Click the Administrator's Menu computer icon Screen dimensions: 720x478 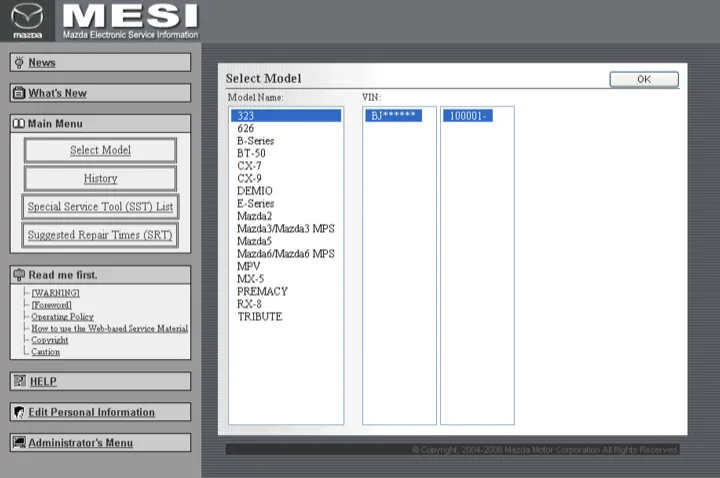(19, 442)
